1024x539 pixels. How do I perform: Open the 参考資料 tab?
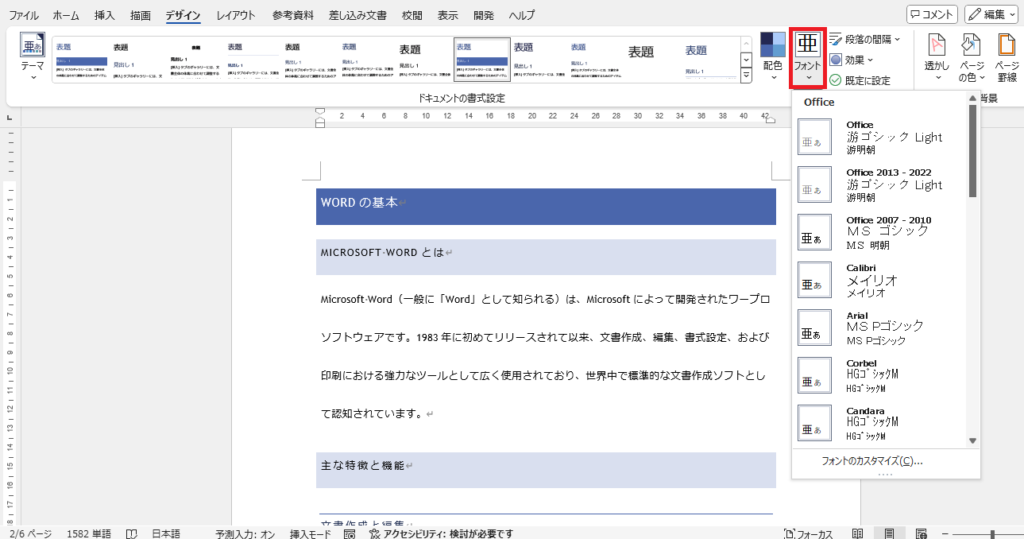(293, 14)
